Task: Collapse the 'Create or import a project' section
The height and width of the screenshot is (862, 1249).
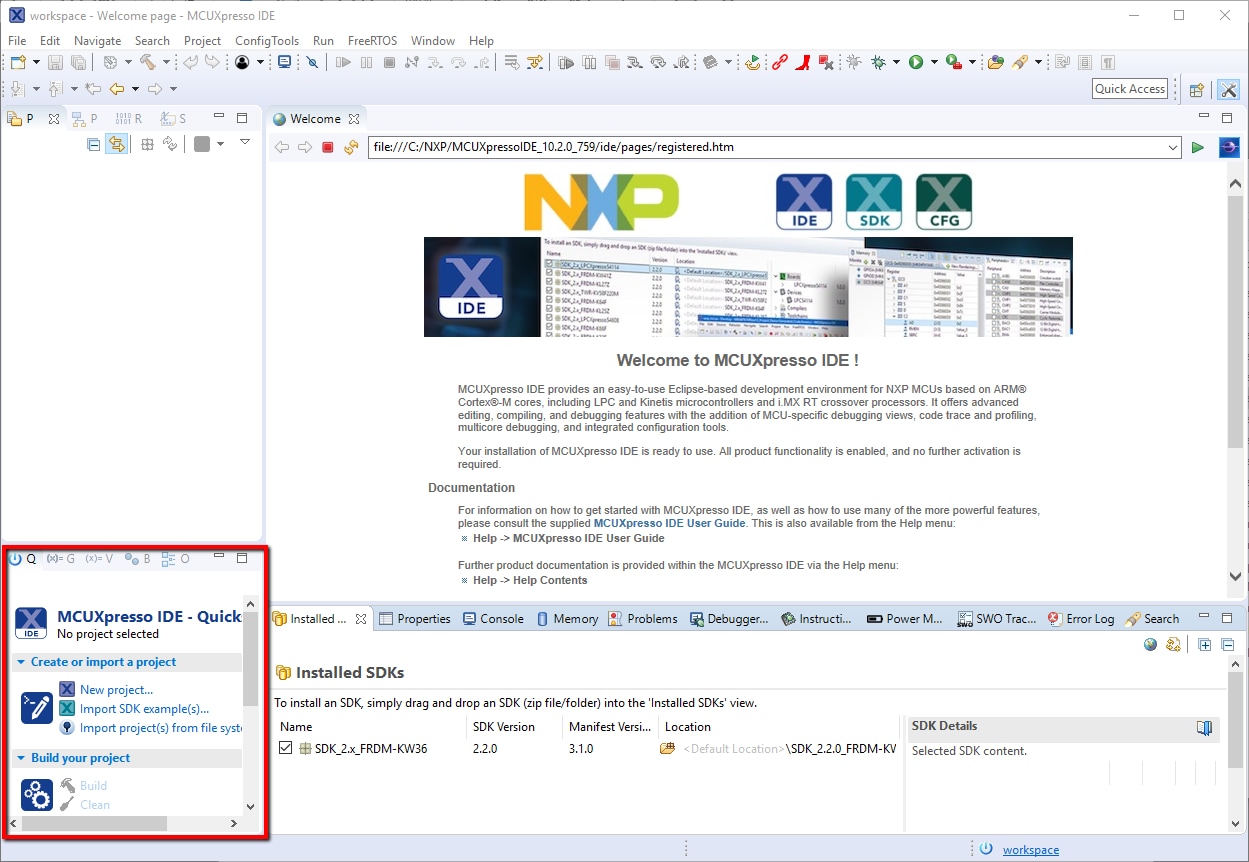Action: [x=22, y=662]
